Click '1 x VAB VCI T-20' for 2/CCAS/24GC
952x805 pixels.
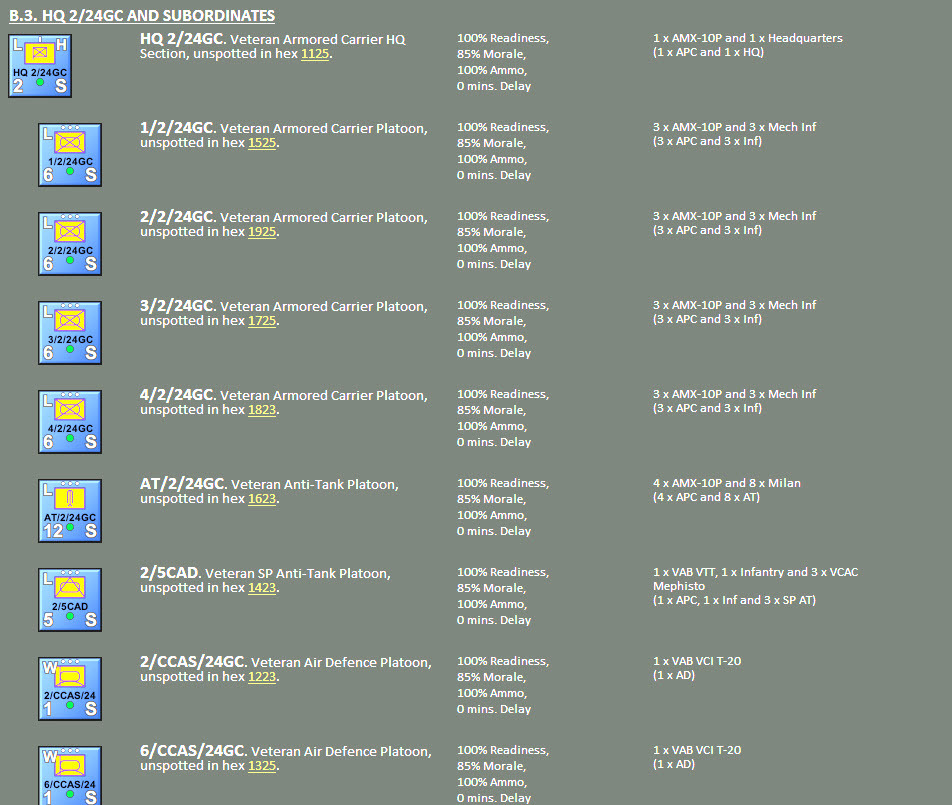697,661
